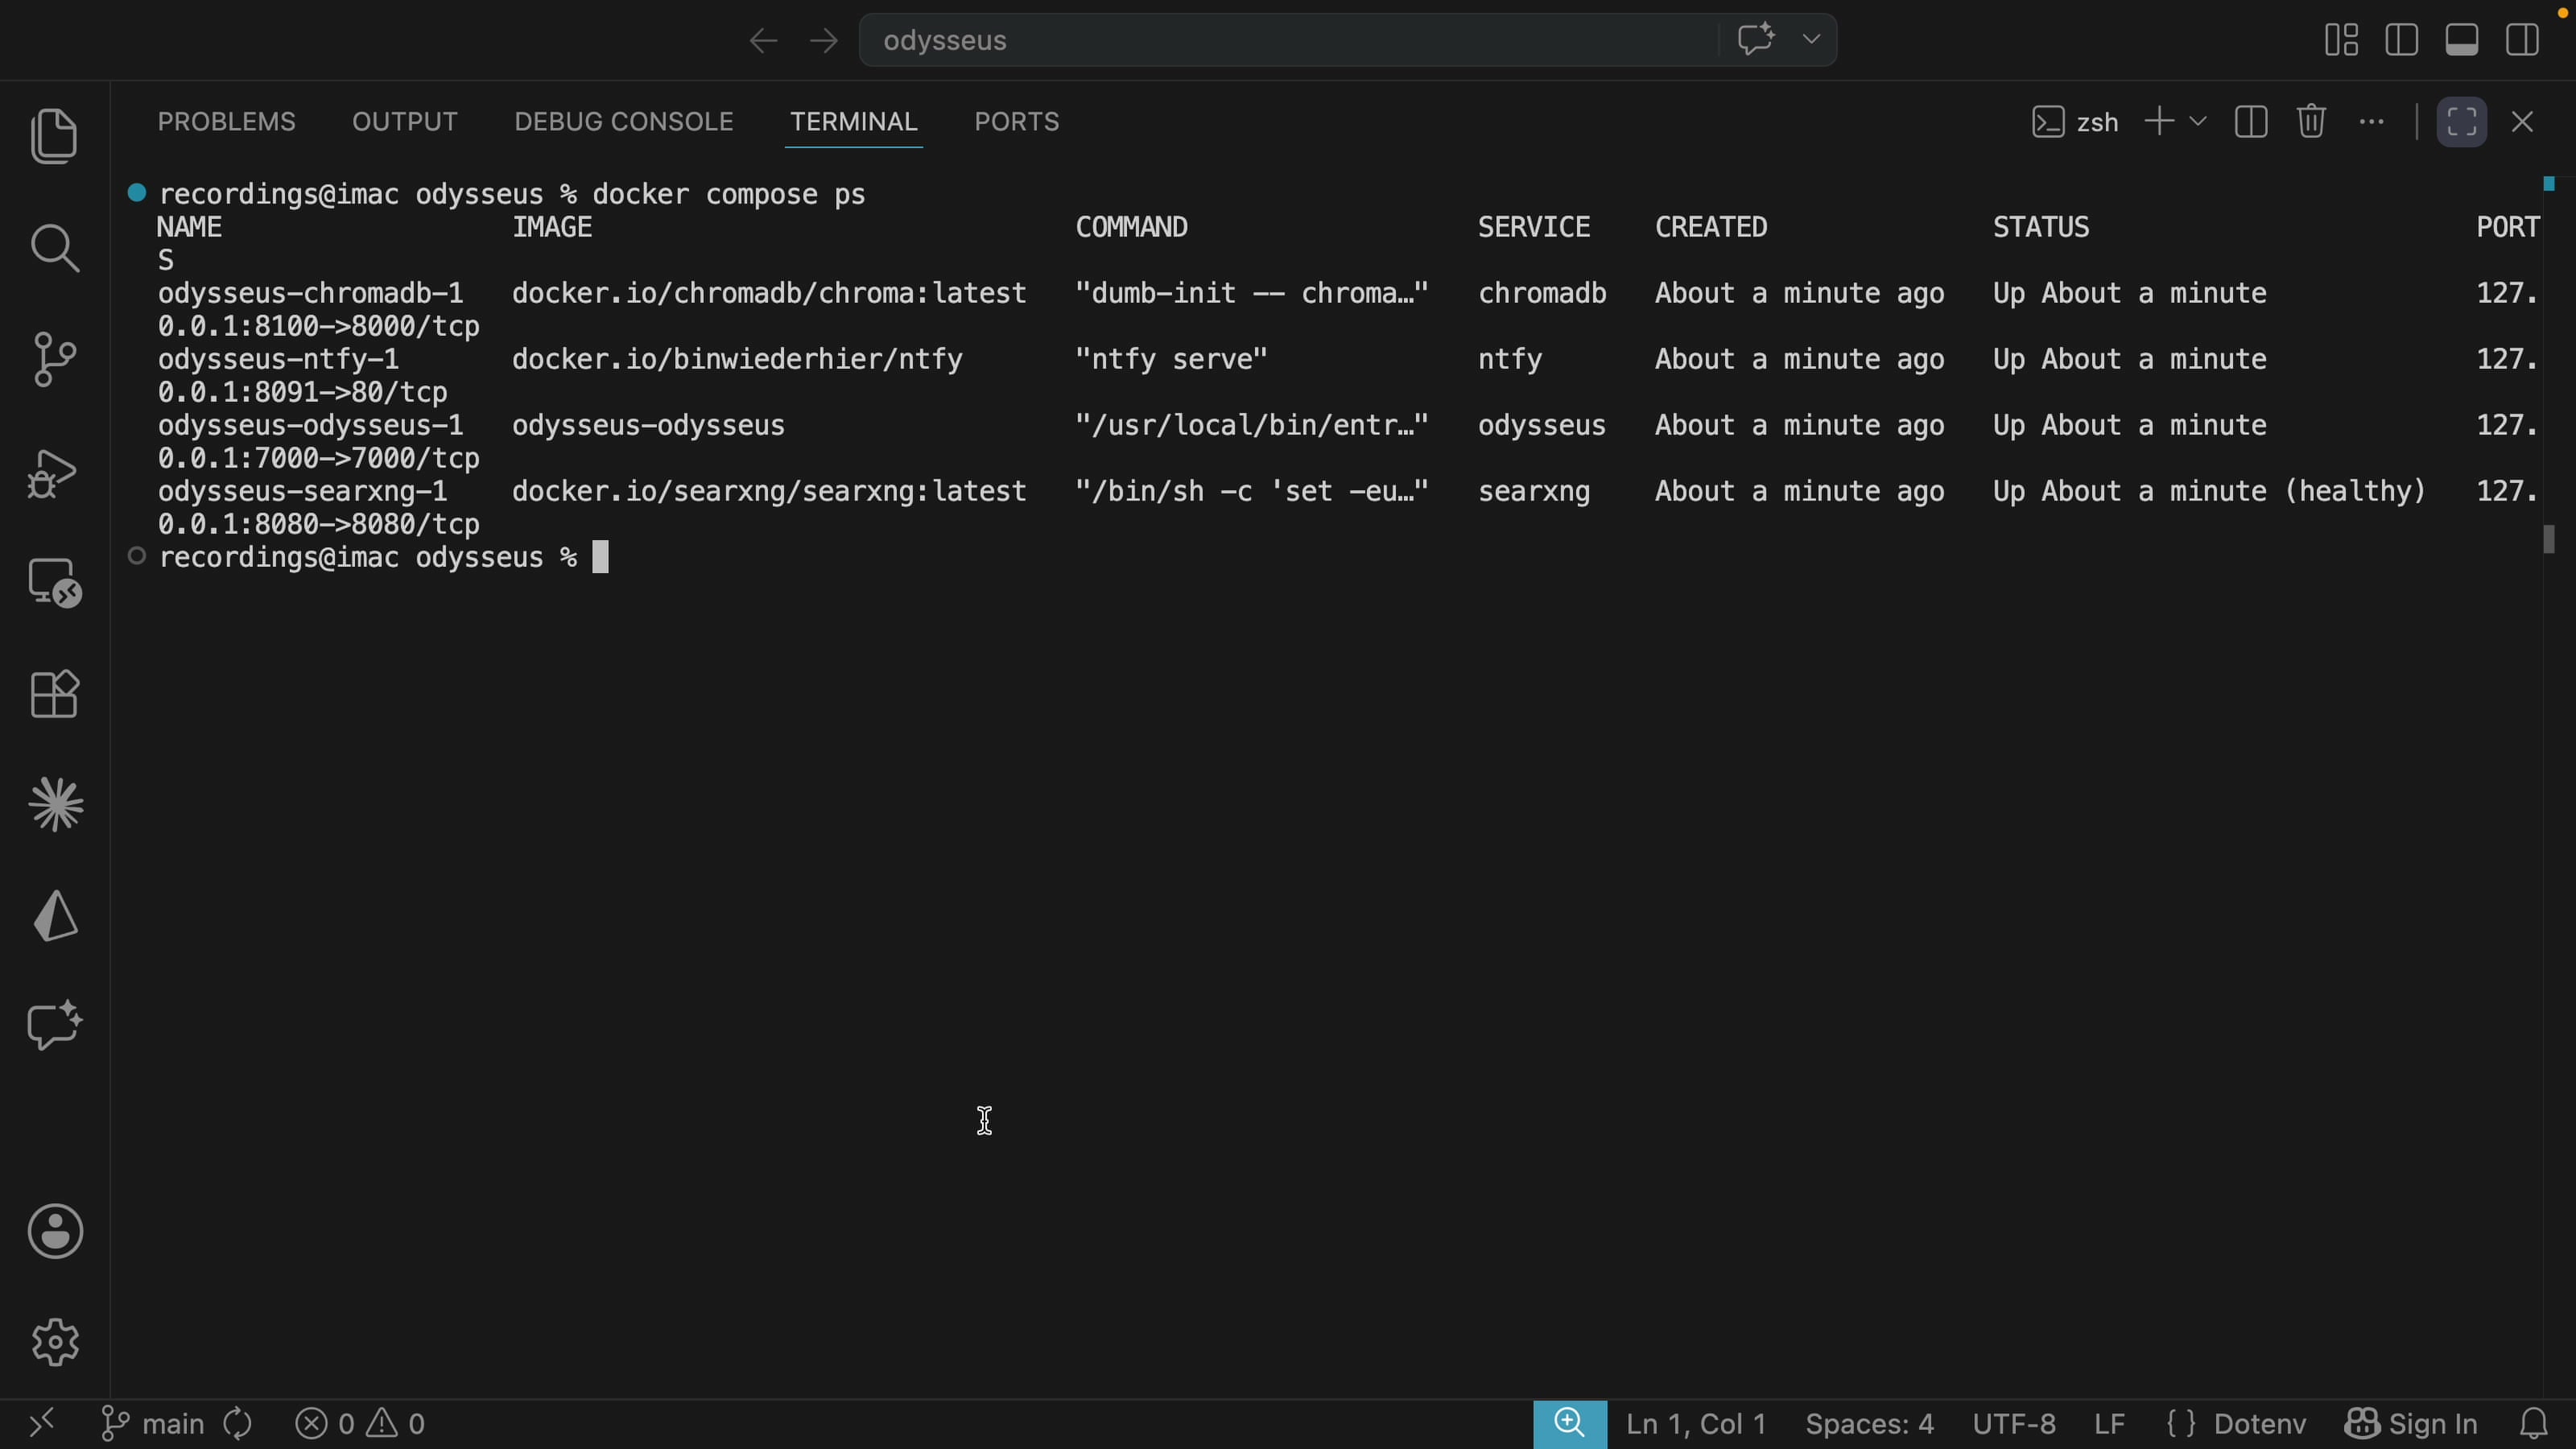Click the terminal input cursor prompt

pos(600,557)
